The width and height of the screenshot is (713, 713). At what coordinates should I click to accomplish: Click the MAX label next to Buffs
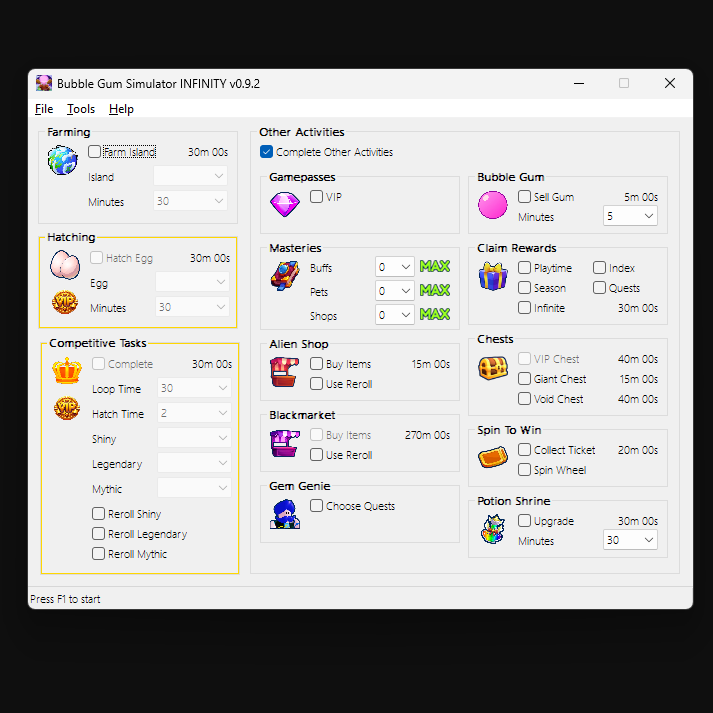(x=435, y=266)
